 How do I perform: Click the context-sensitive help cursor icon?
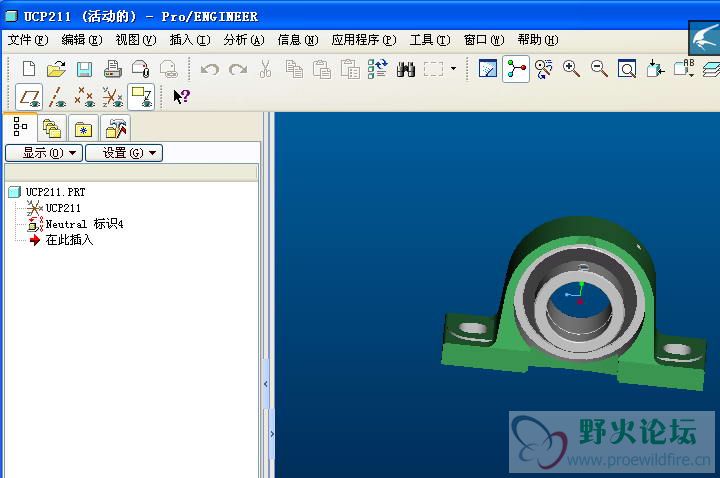pos(181,96)
